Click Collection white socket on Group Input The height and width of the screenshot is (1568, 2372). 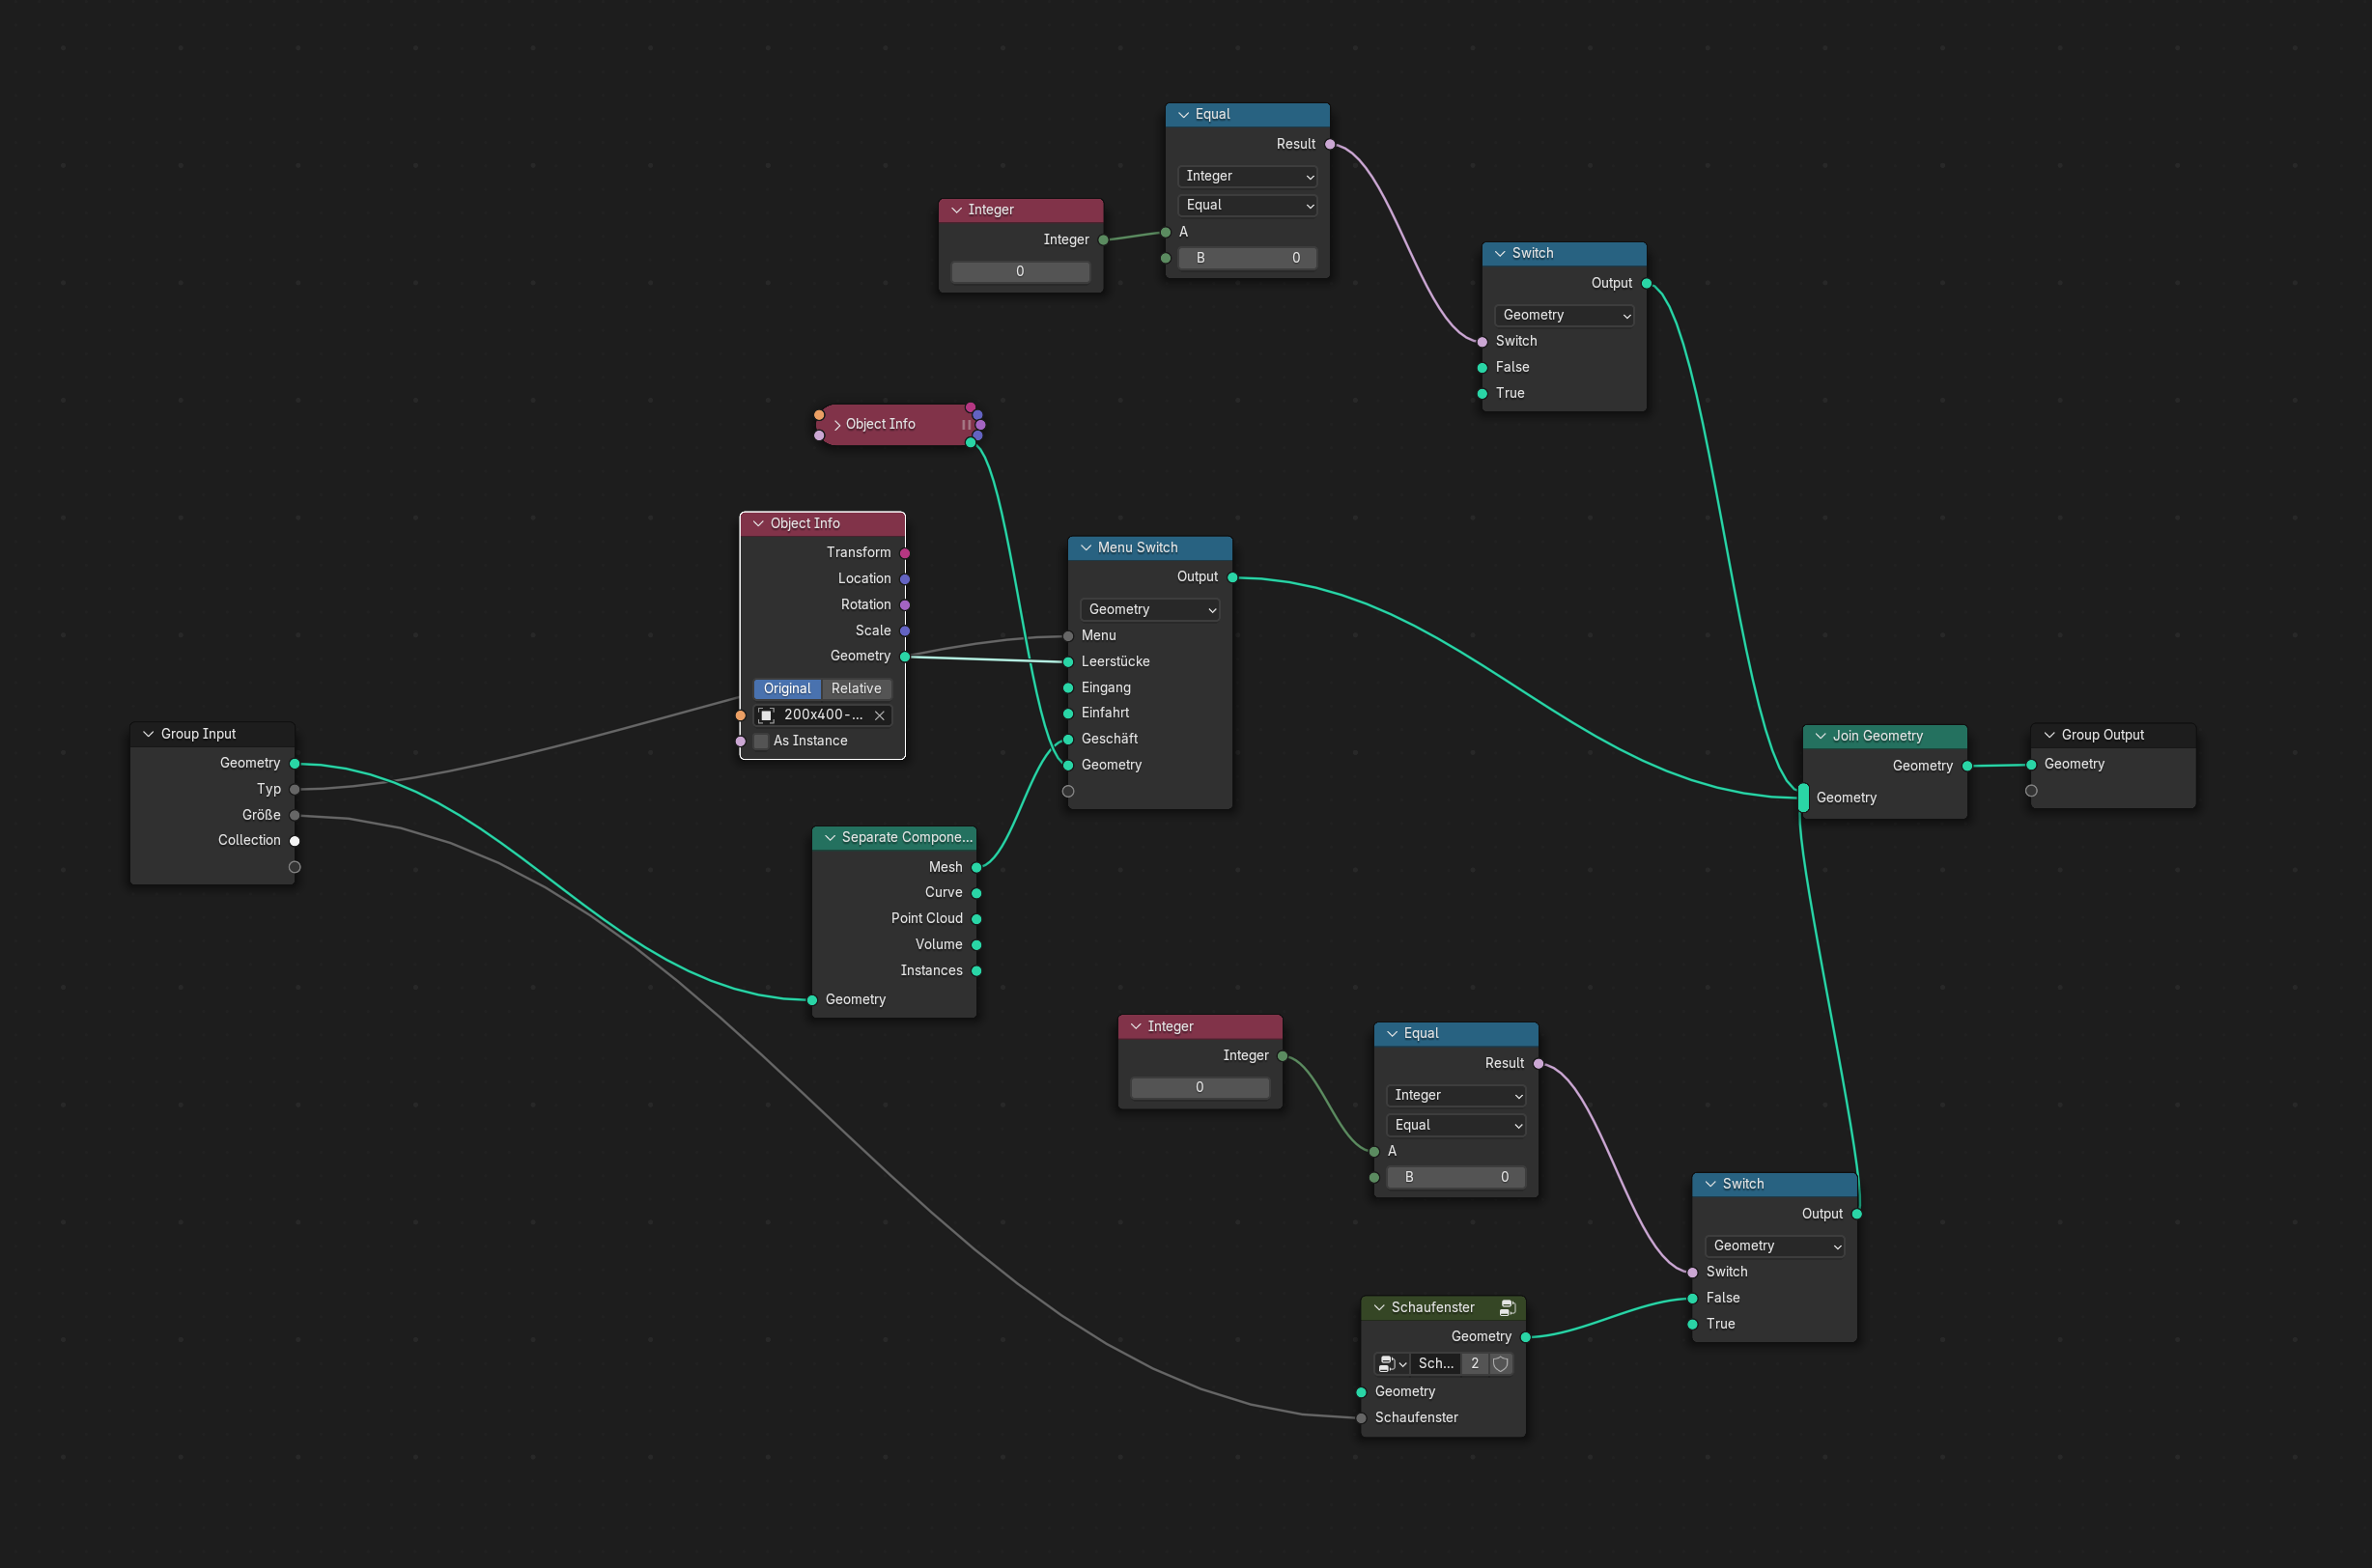(x=295, y=840)
